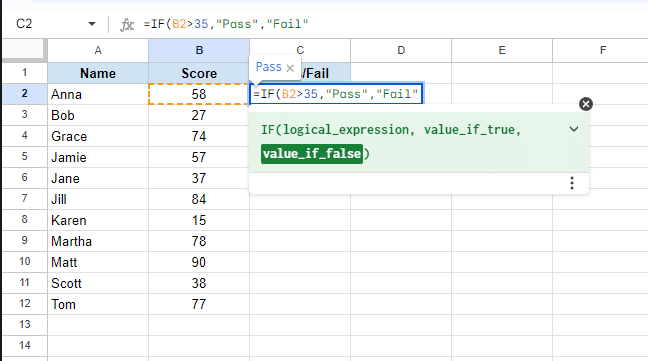Click the score 90 cell
This screenshot has height=361, width=648.
point(199,262)
